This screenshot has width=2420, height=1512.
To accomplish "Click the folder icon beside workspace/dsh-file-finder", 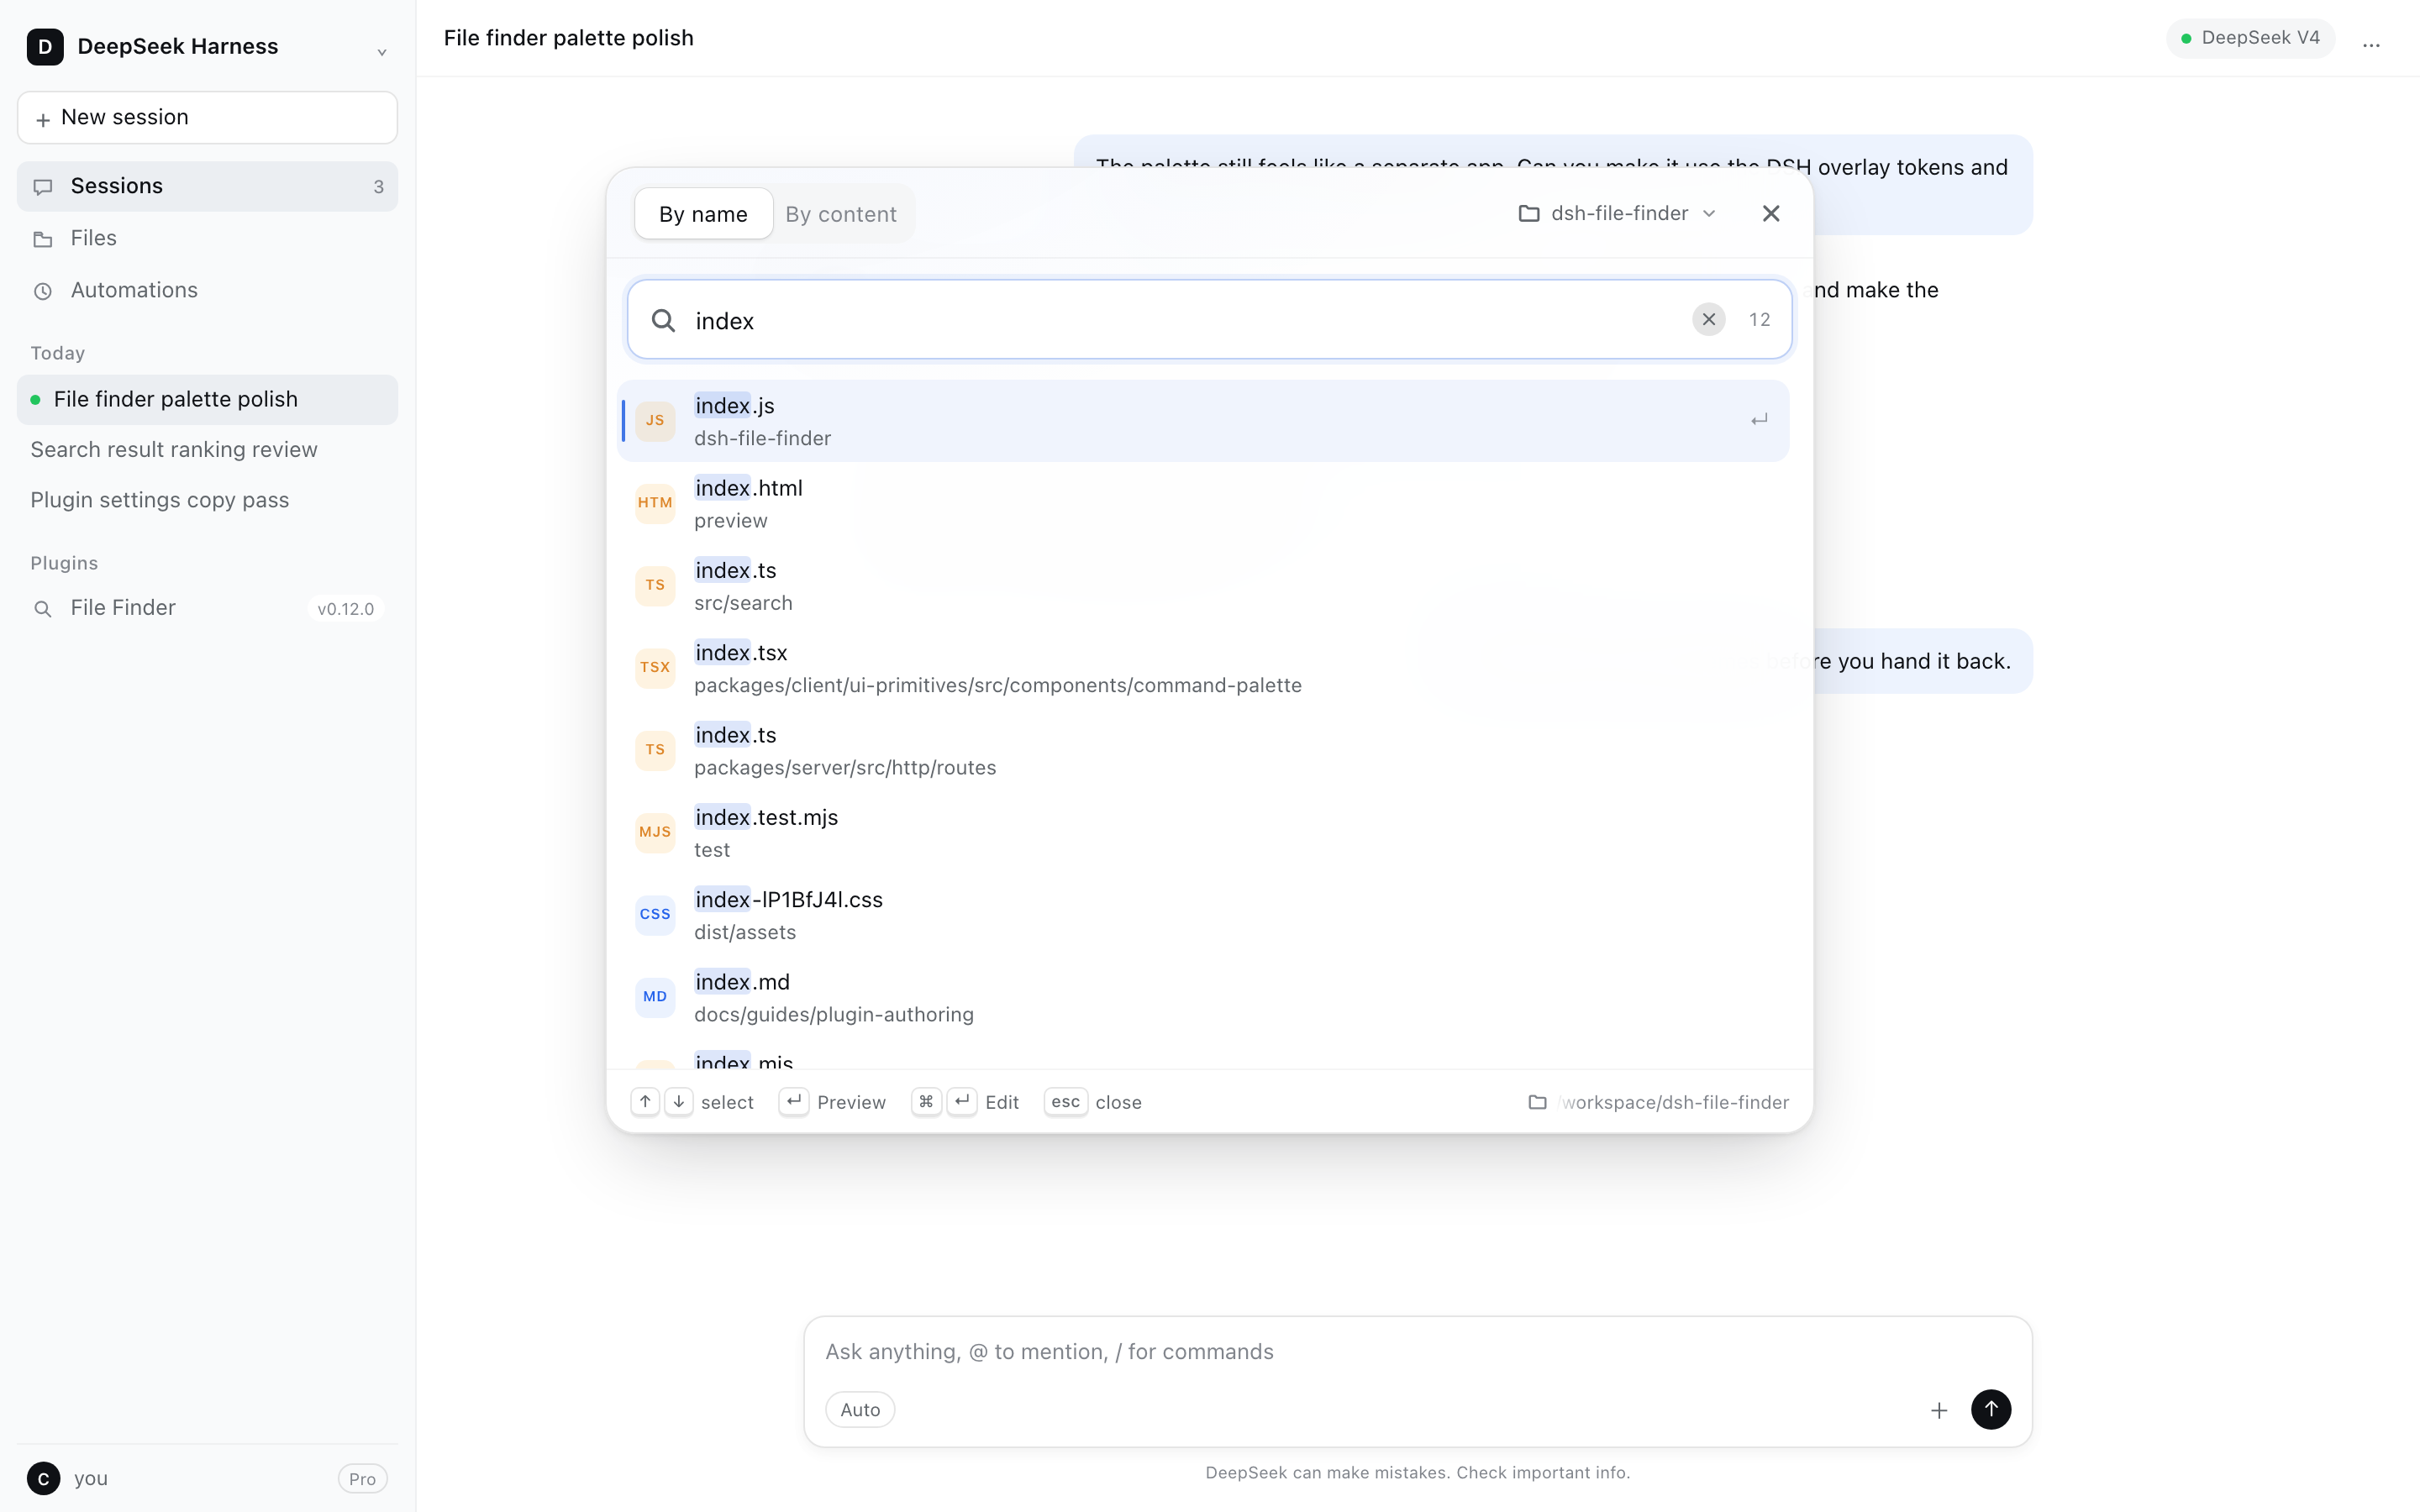I will pos(1538,1102).
